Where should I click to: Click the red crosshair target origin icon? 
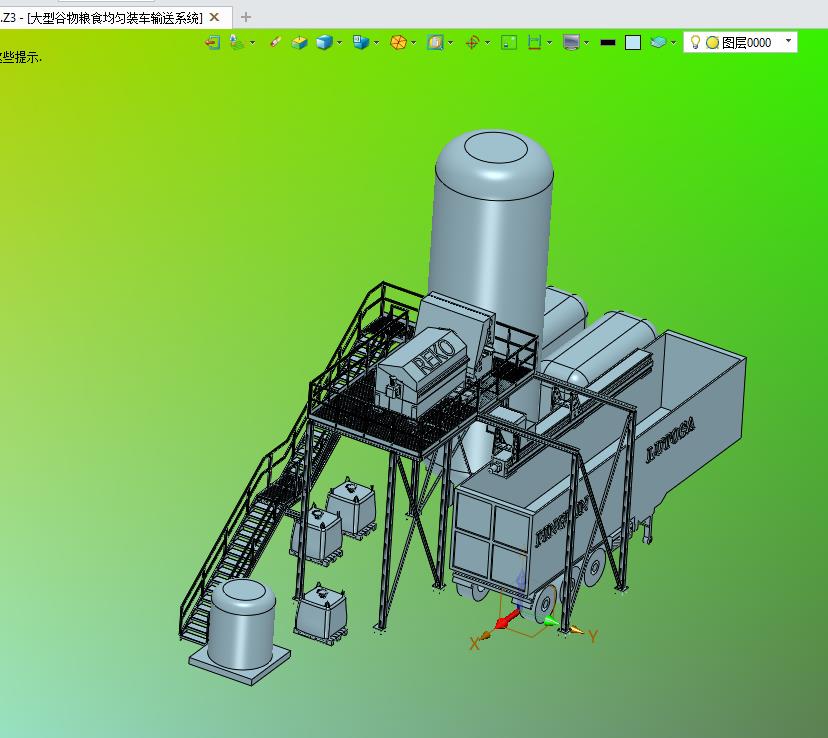(472, 42)
